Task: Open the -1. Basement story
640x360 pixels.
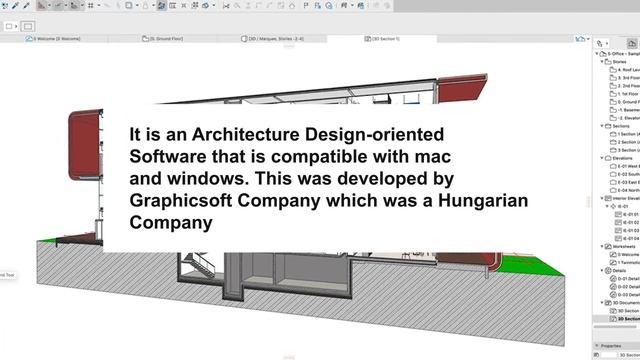Action: click(x=624, y=110)
